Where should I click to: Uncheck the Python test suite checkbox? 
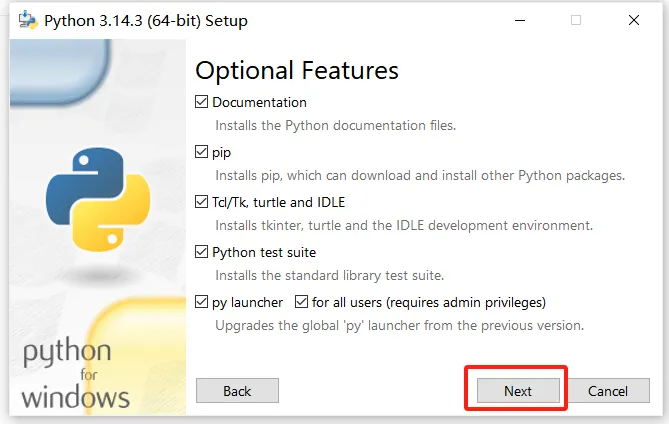click(x=203, y=252)
